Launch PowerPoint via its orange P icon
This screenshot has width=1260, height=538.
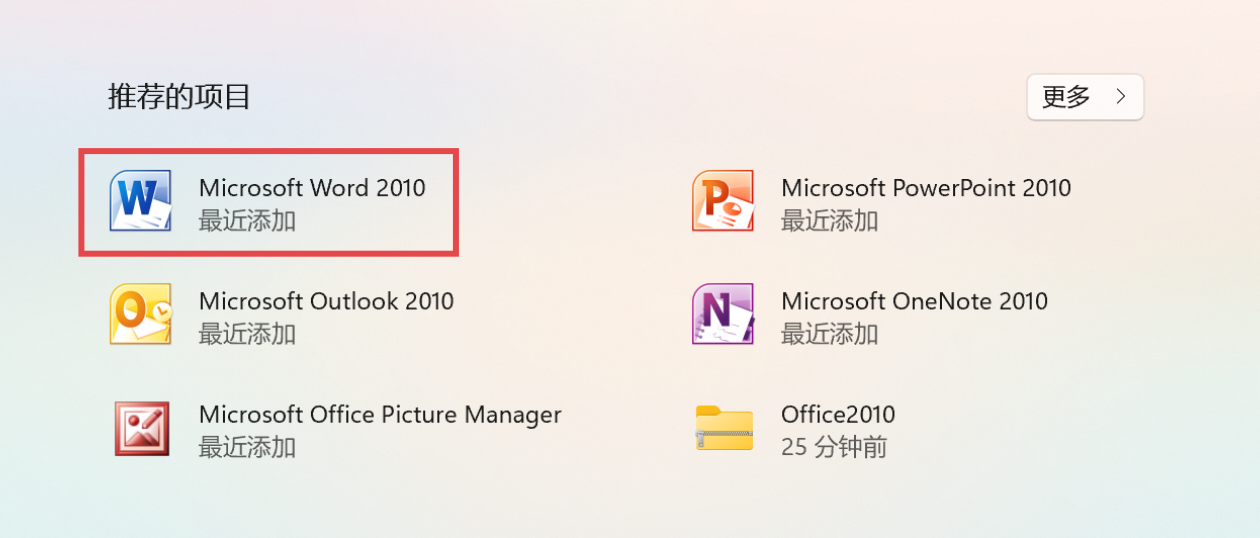722,201
